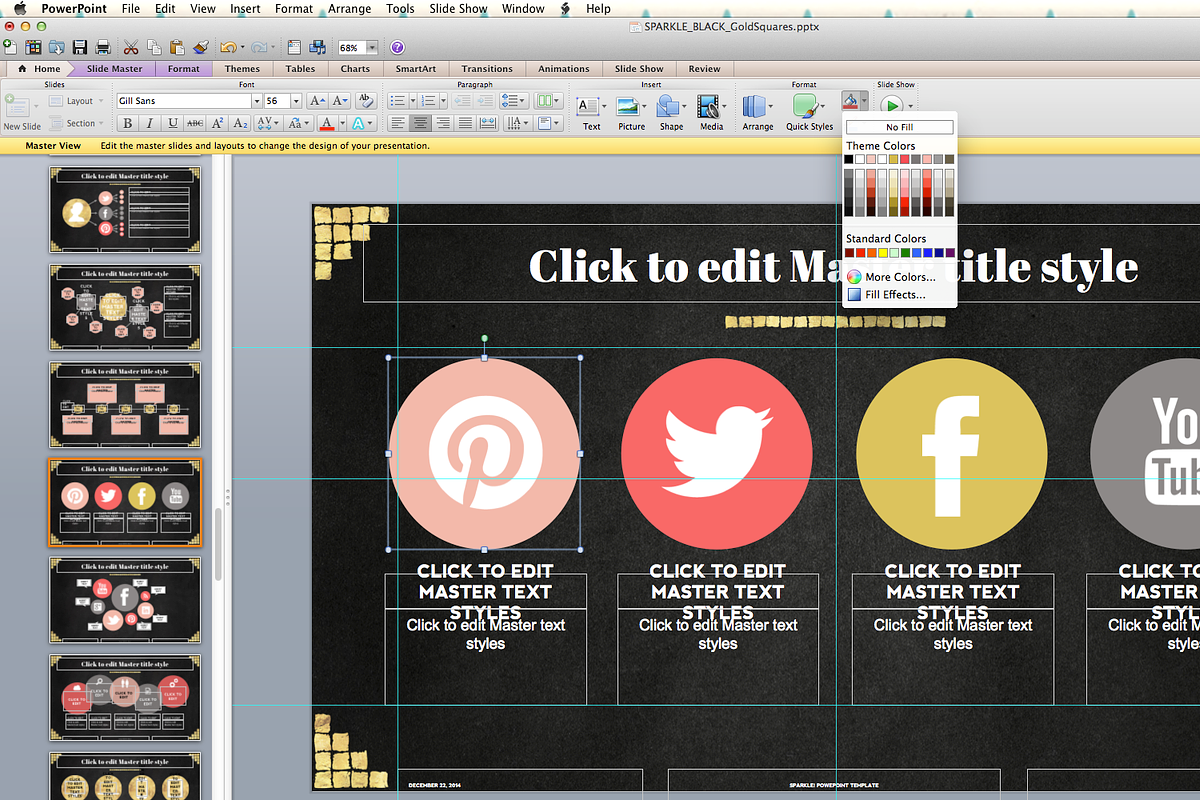
Task: Choose No Fill in the fill popup
Action: (x=900, y=127)
